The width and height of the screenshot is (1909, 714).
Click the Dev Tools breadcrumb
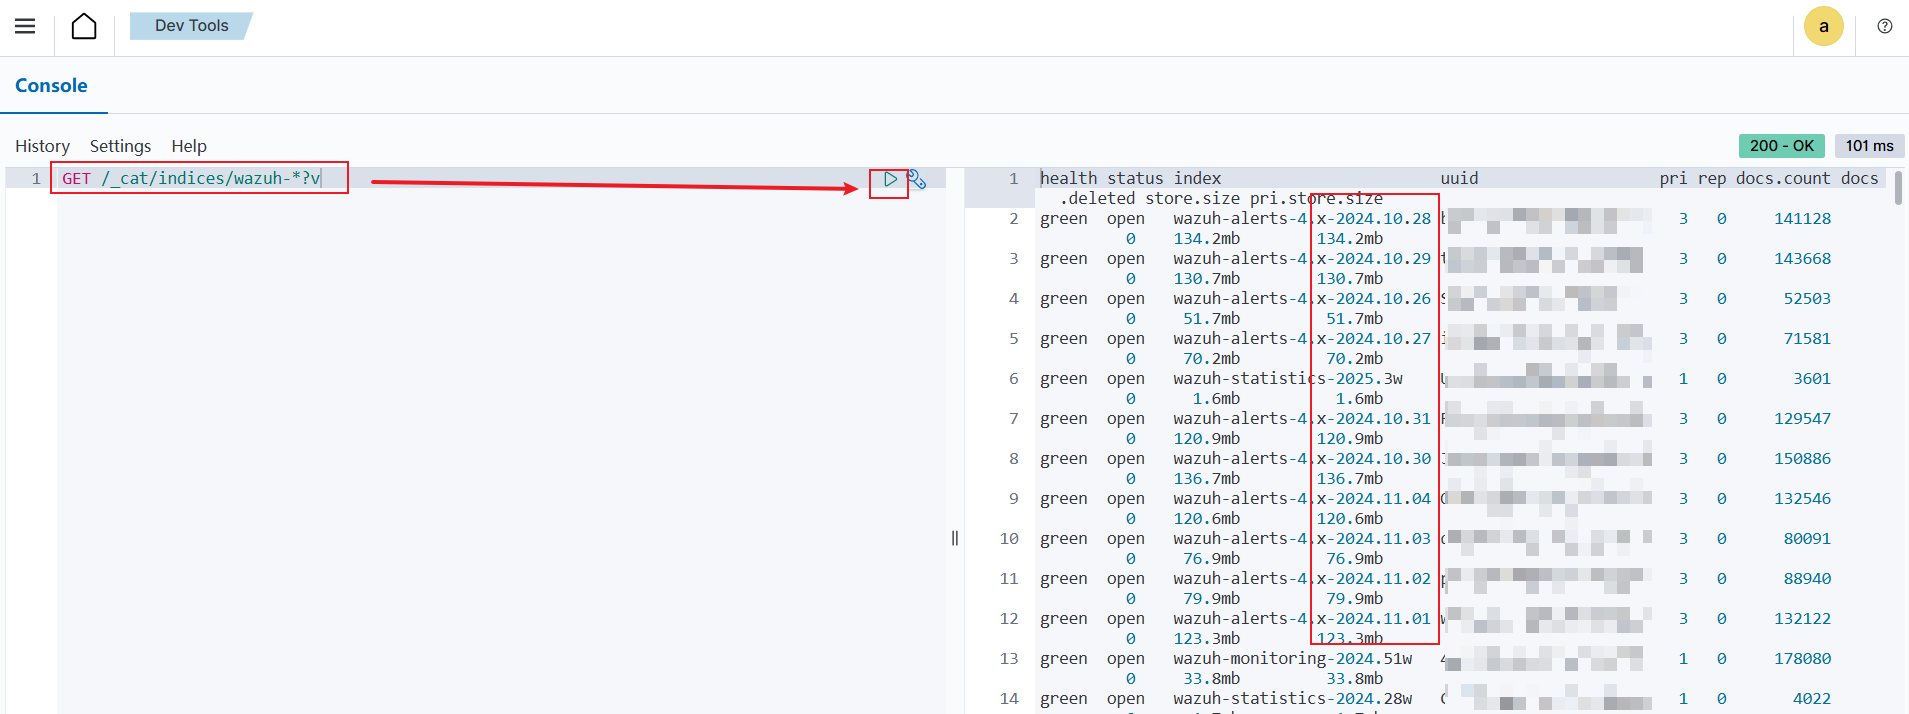191,26
